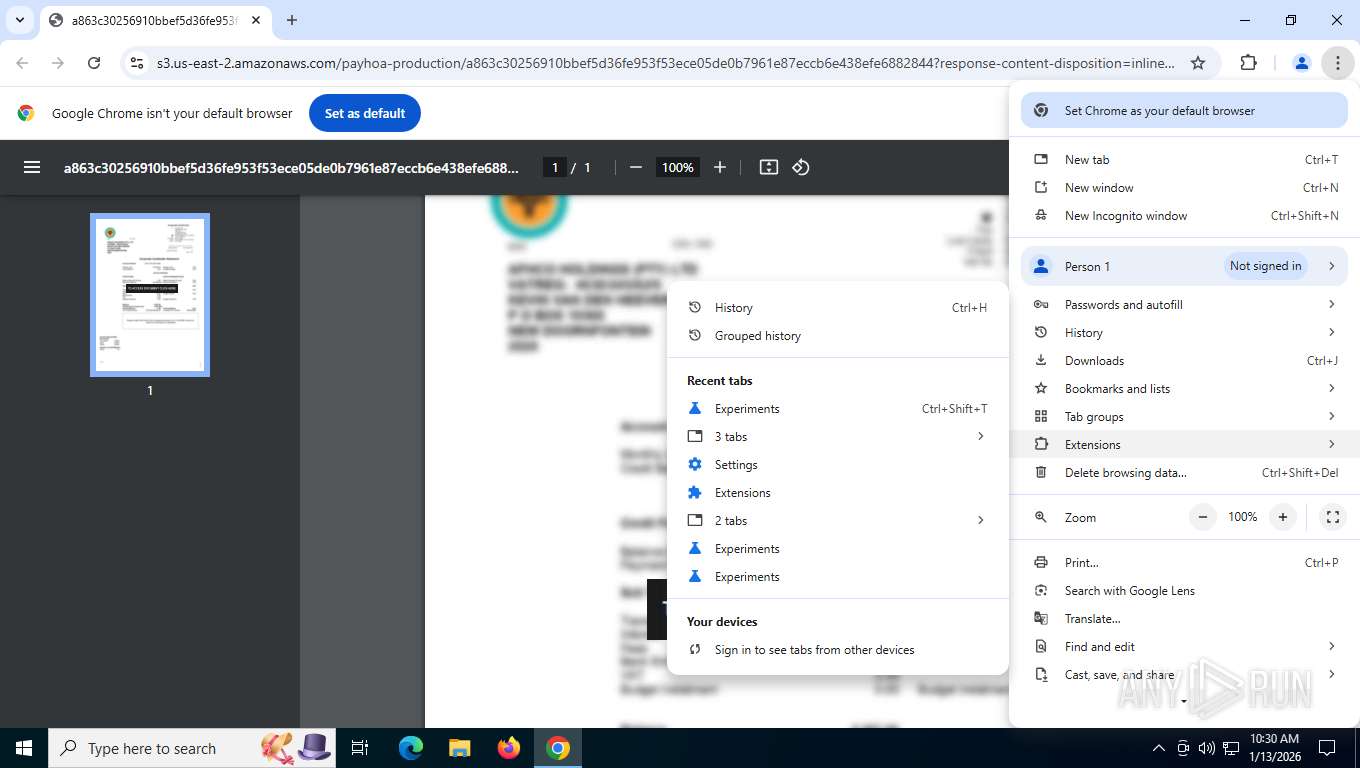
Task: Zoom in the PDF with plus icon
Action: click(720, 167)
